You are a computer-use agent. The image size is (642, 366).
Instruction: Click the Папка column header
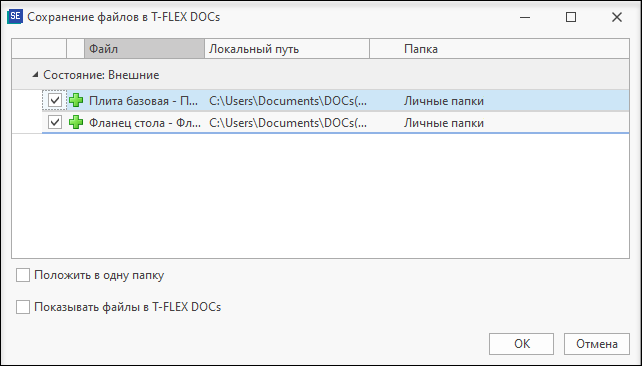pyautogui.click(x=499, y=49)
